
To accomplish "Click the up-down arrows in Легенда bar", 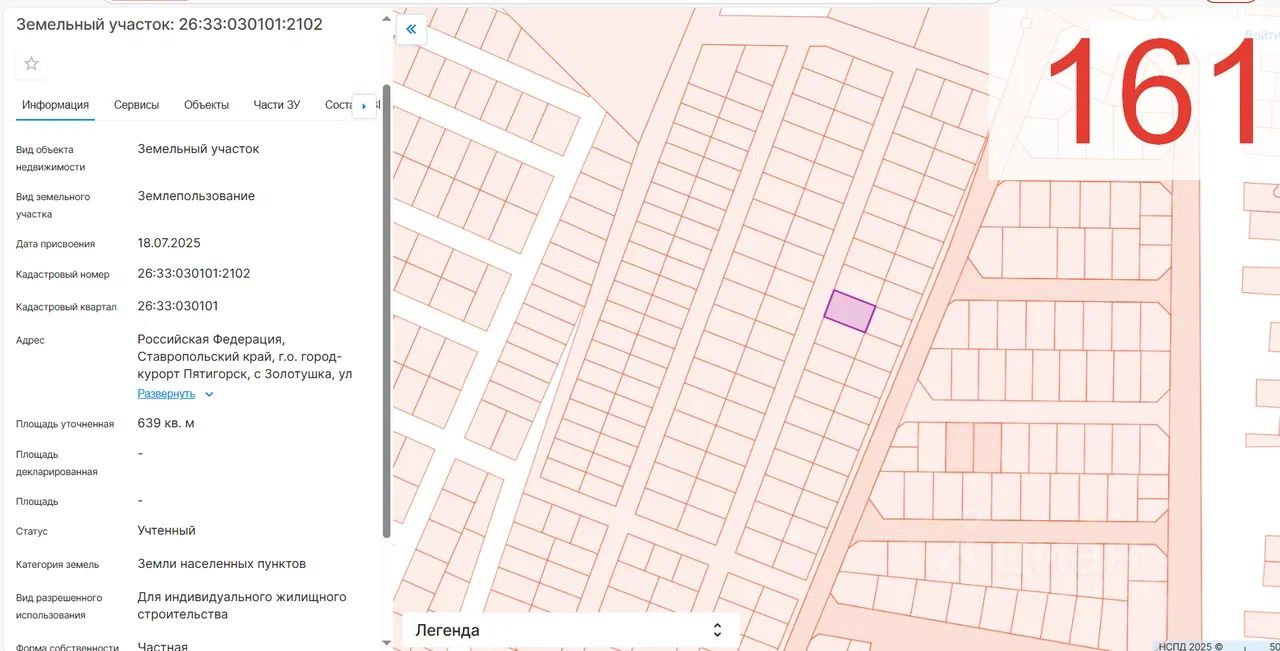I will (717, 630).
